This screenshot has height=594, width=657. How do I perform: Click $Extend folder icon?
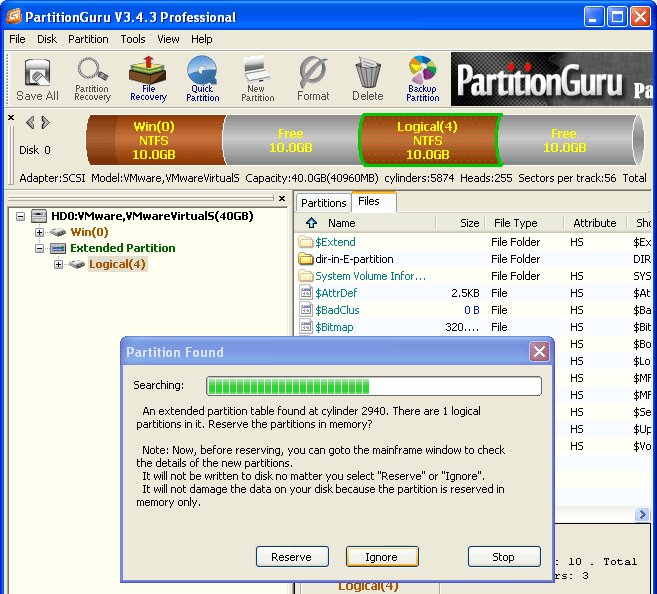coord(306,242)
